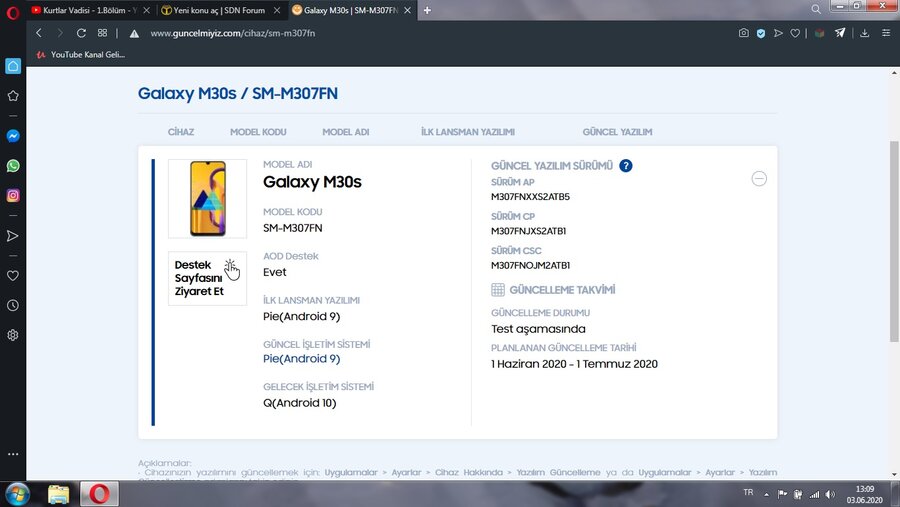Click Pie(Android 9) current OS link
Viewport: 900px width, 507px height.
click(301, 359)
